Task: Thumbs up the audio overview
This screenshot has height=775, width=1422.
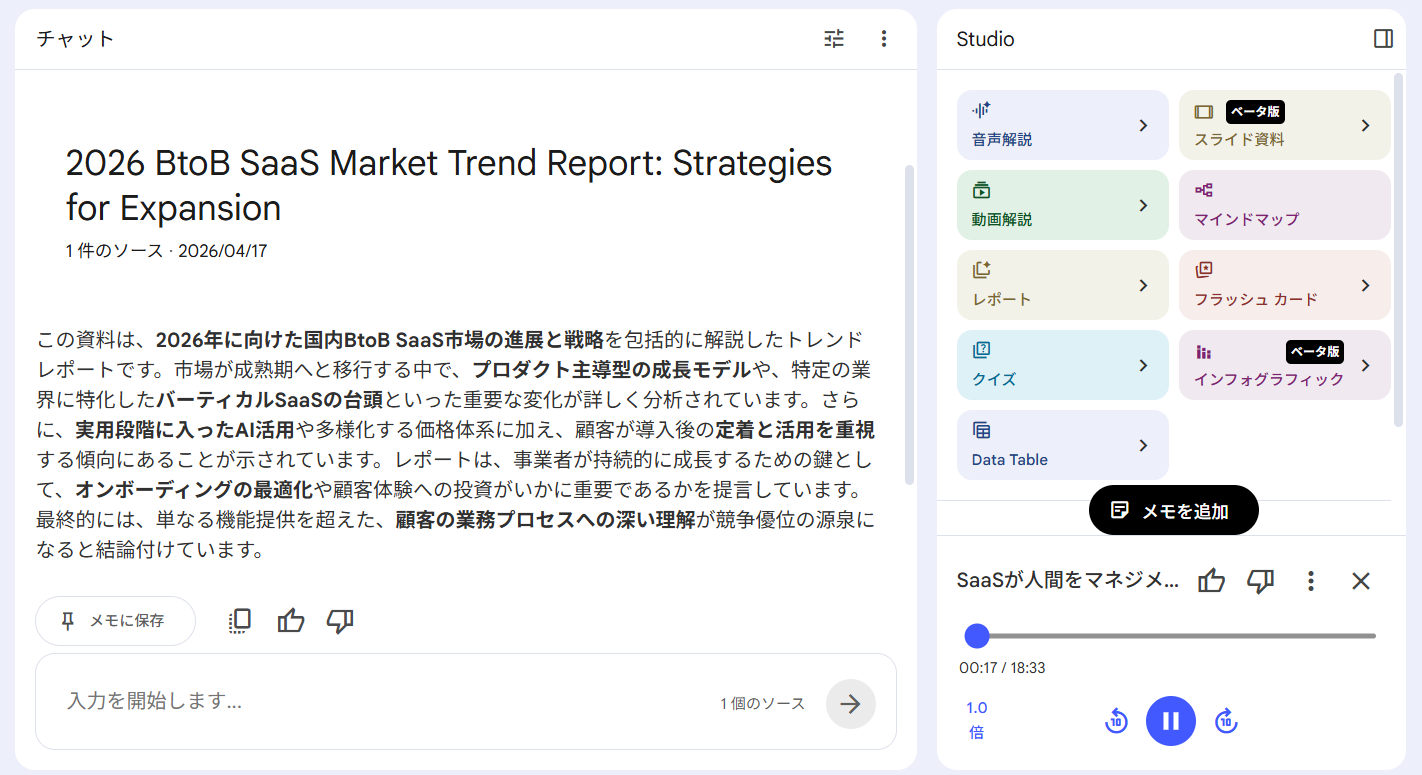Action: (1211, 581)
